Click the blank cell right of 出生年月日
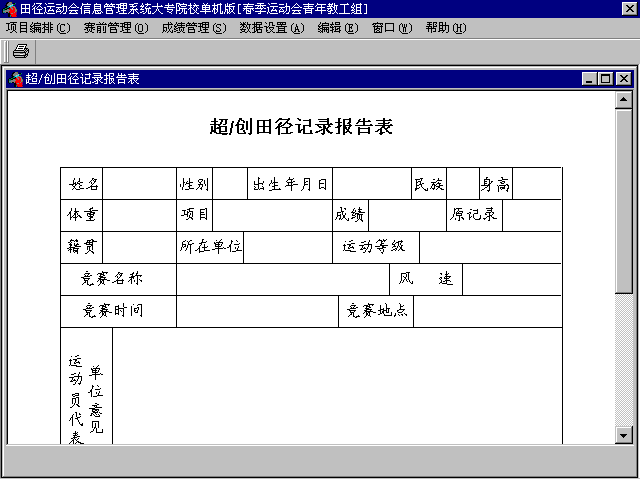 pos(372,184)
